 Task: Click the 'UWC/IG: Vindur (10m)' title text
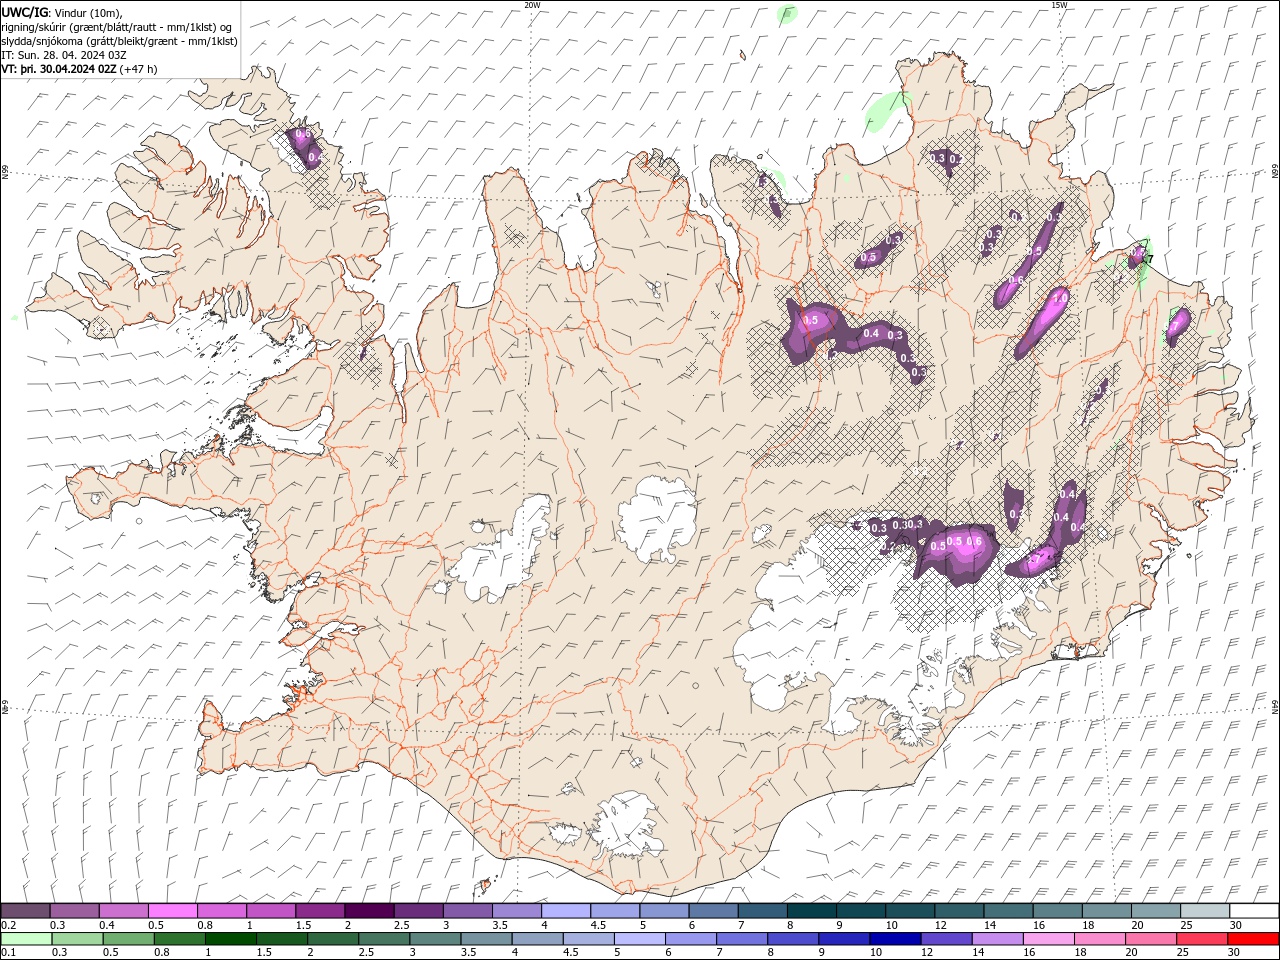point(62,12)
